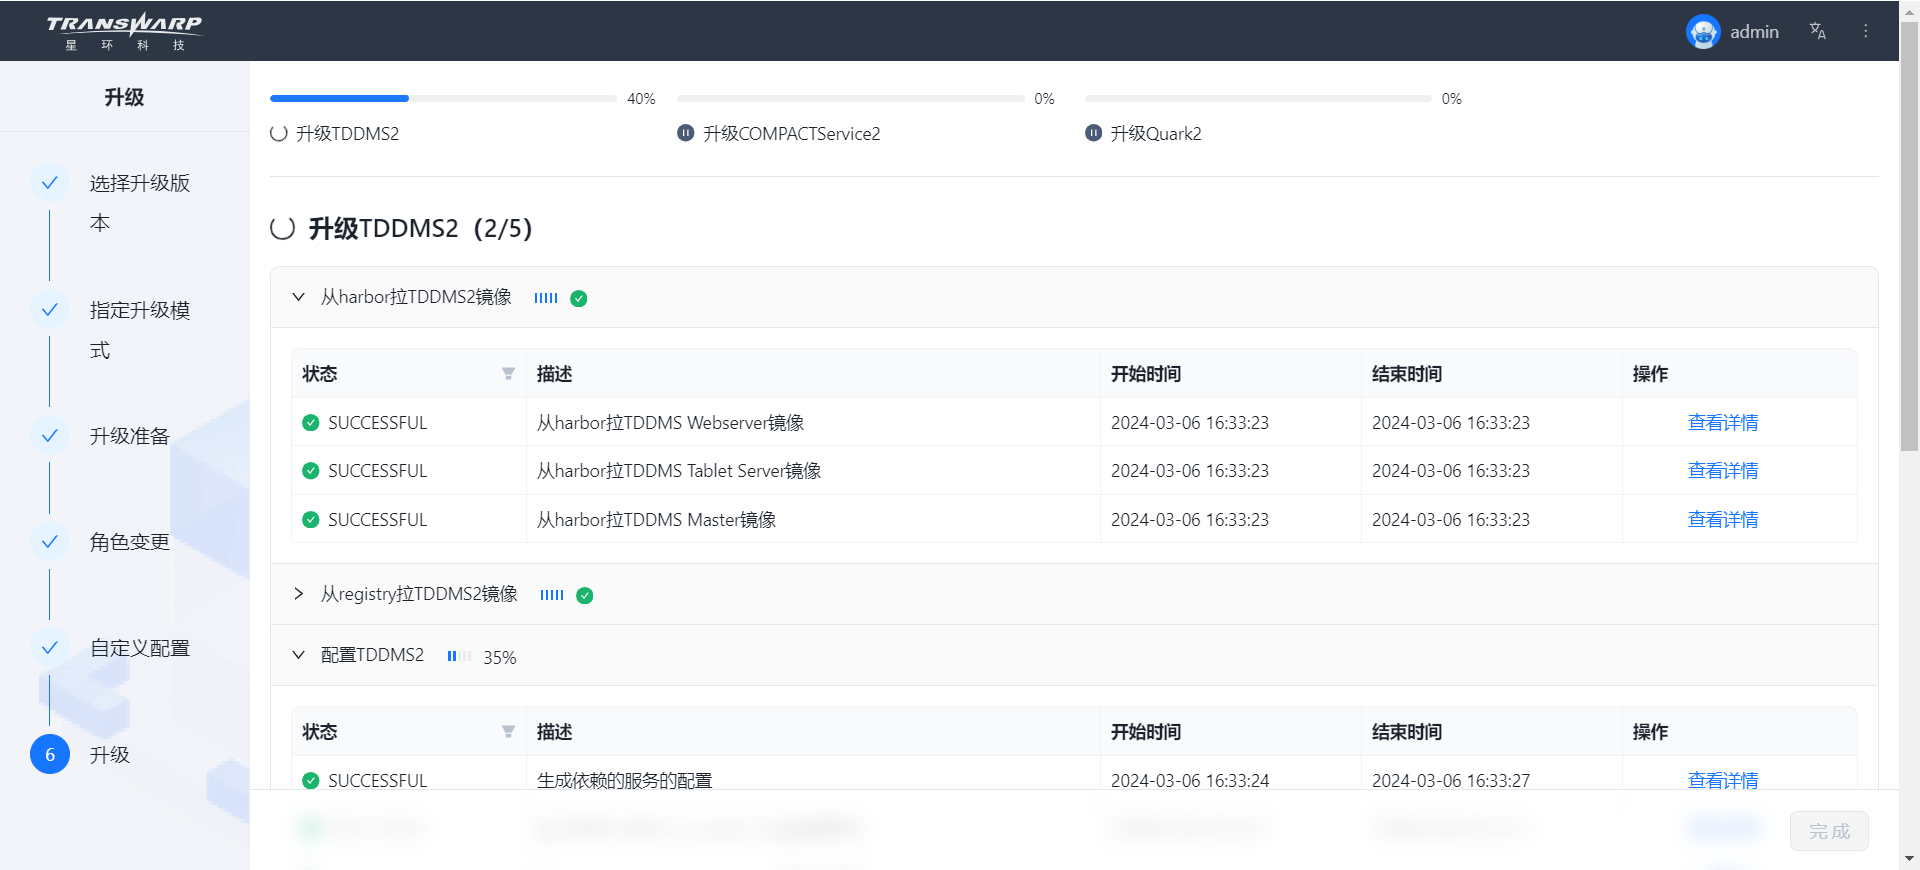Click the checkmark for step 指定升级模式

tap(49, 310)
